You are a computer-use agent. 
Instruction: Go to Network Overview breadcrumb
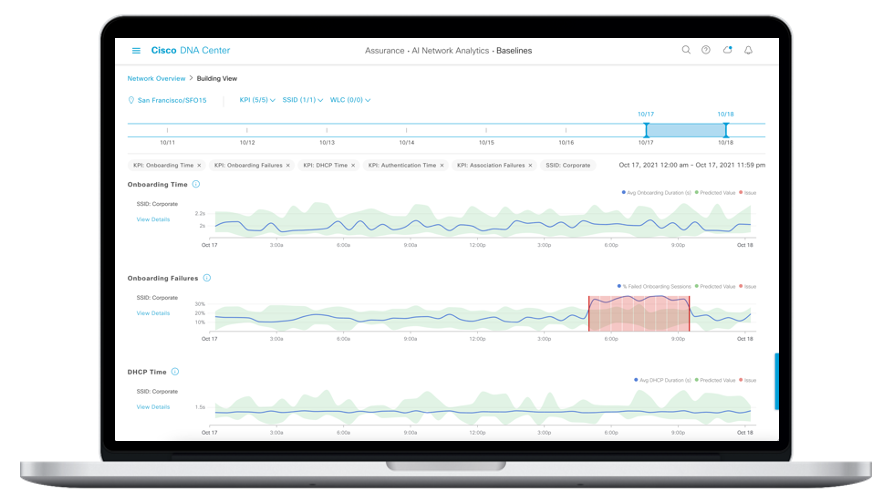tap(156, 78)
